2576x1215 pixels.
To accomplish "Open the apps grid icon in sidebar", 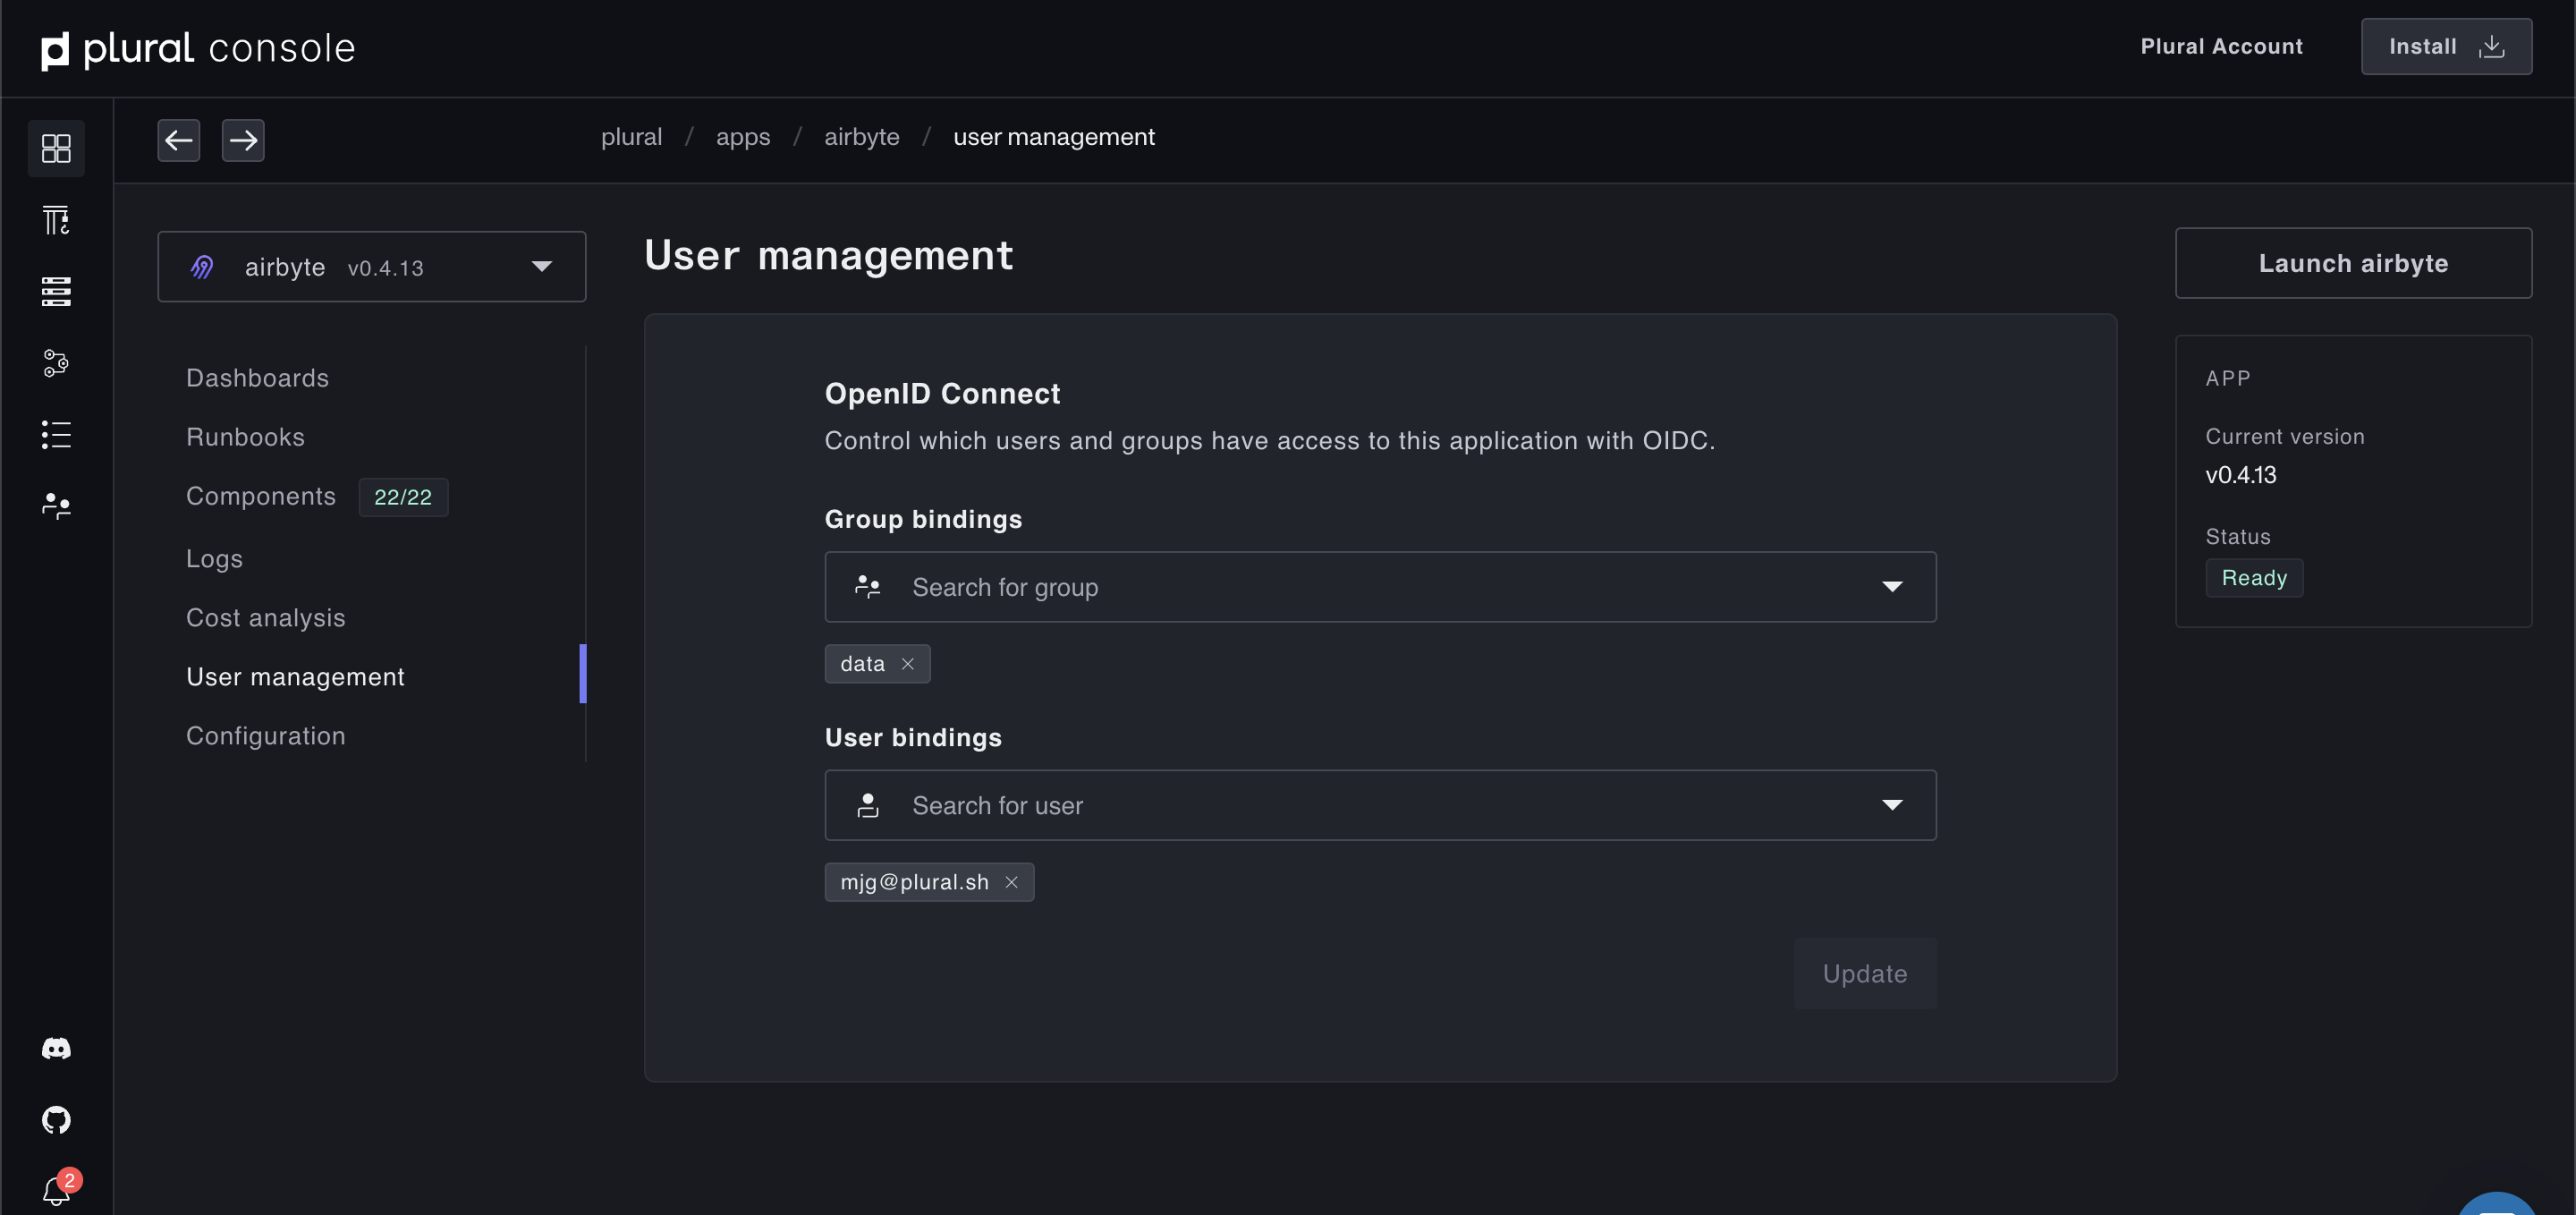I will tap(56, 148).
